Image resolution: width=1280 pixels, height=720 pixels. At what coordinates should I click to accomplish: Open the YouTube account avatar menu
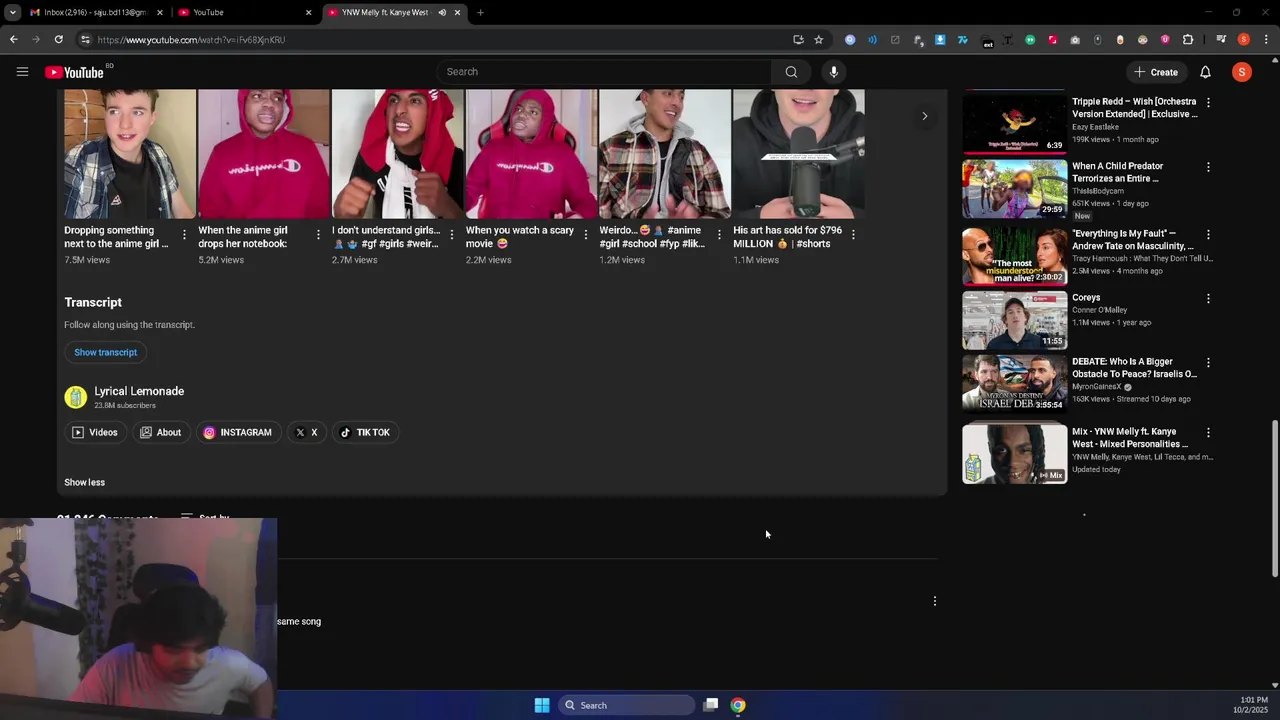(1241, 72)
